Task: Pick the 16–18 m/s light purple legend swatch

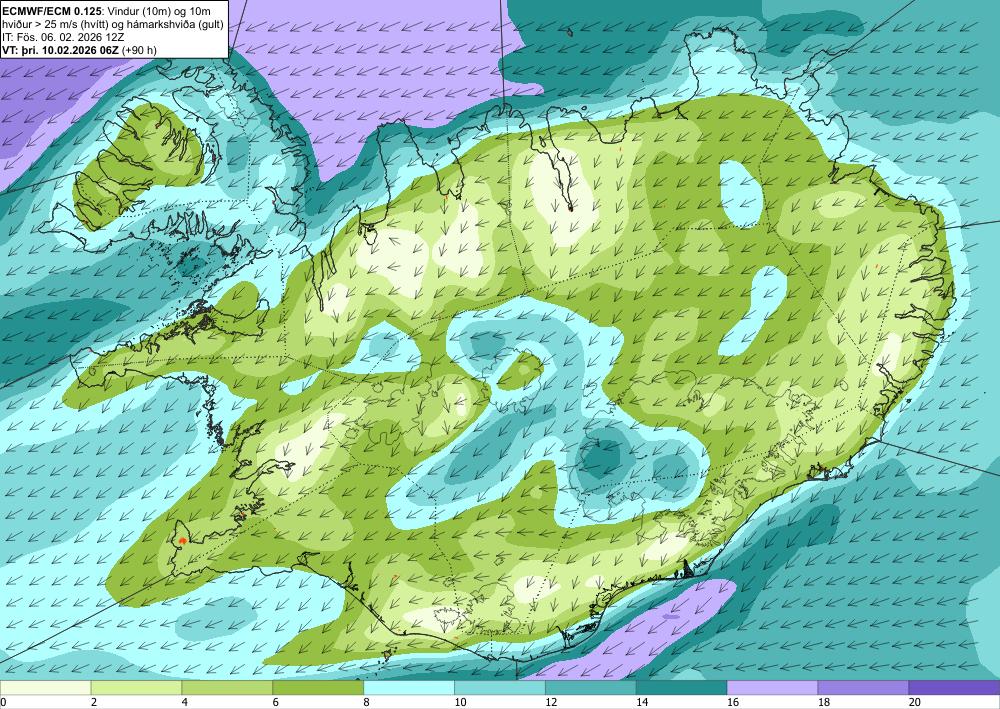Action: coord(772,688)
